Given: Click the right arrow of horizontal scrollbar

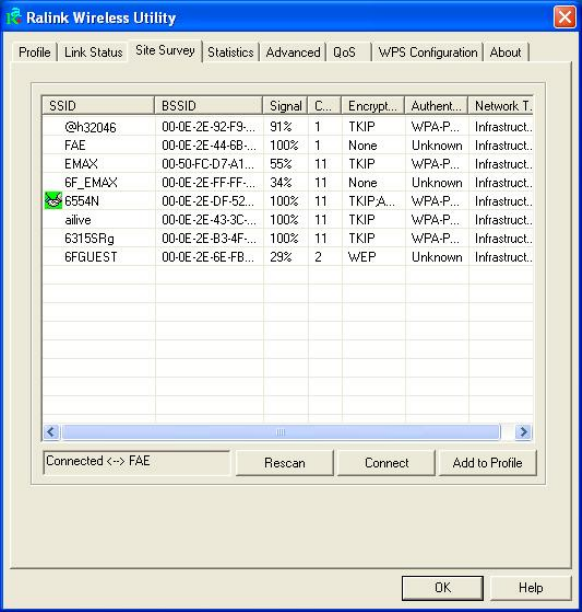Looking at the screenshot, I should click(523, 432).
